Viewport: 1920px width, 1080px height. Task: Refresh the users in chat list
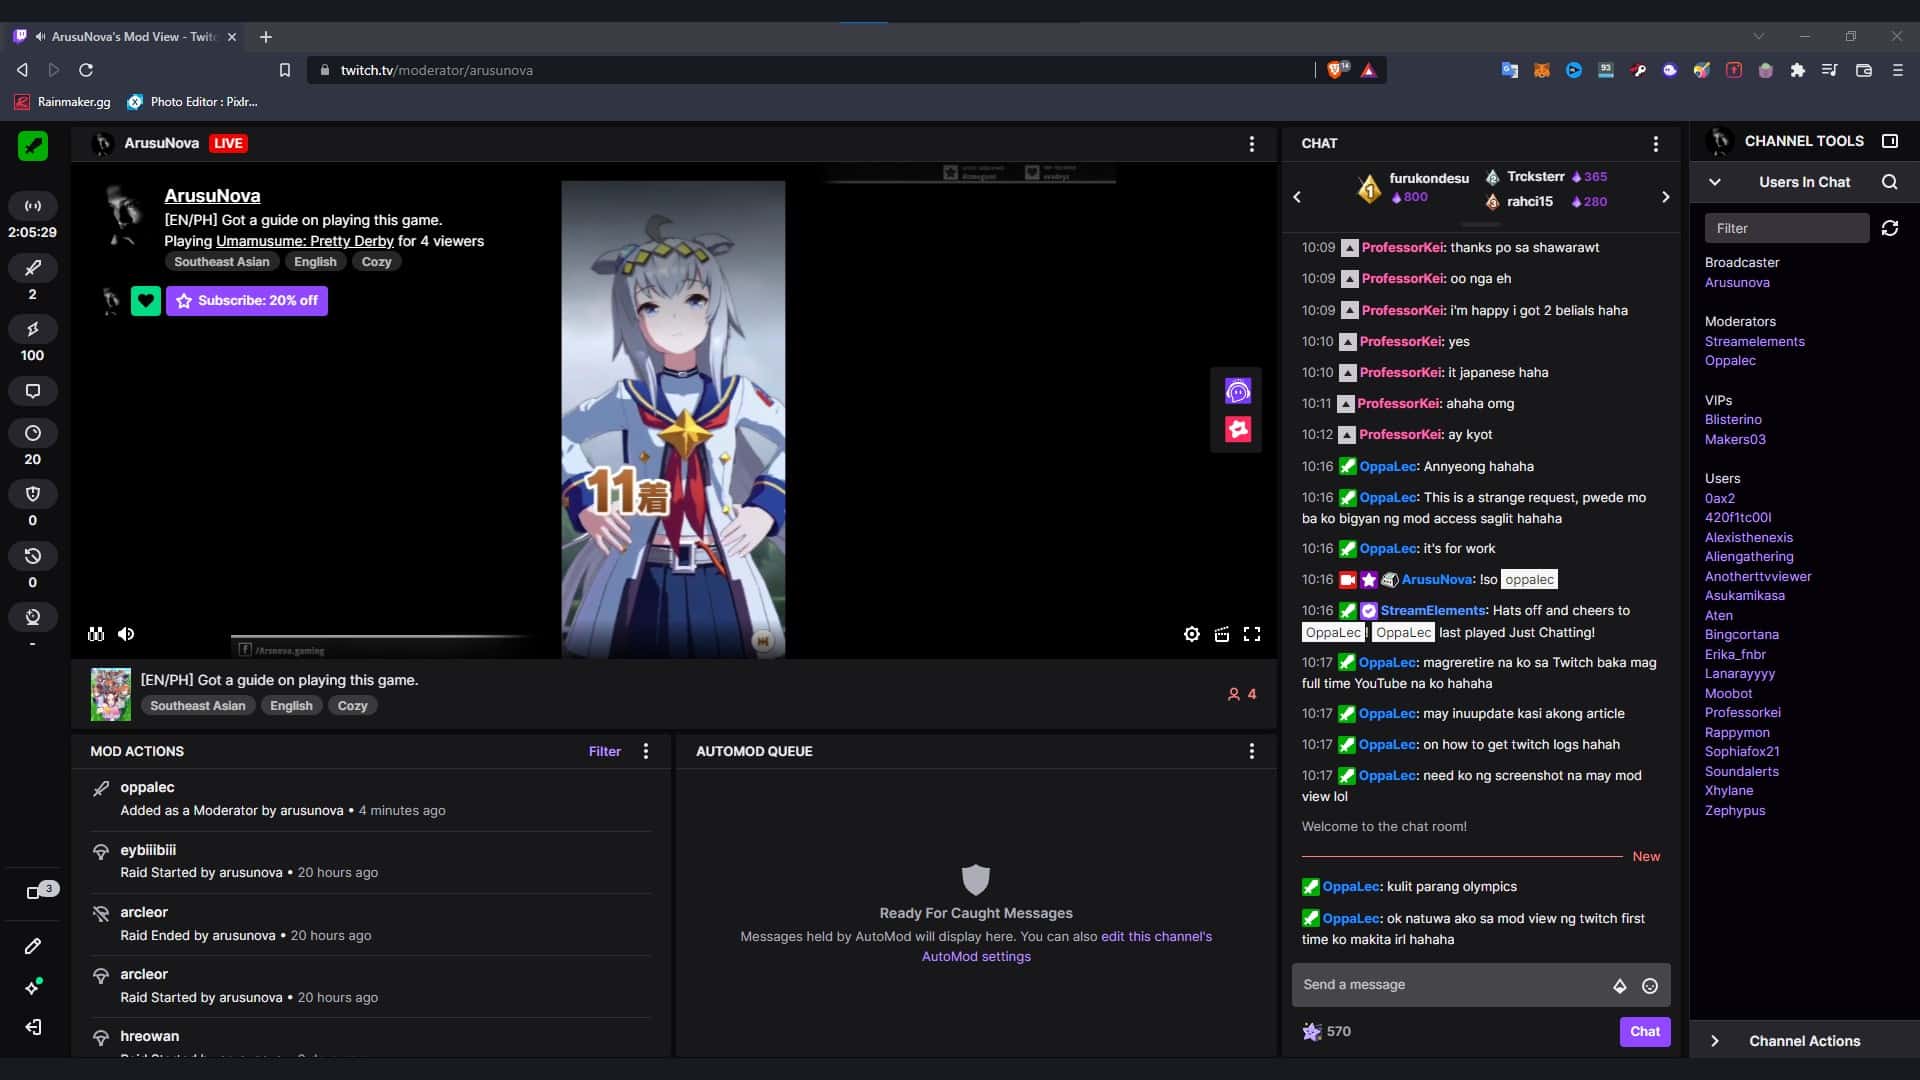[x=1890, y=228]
